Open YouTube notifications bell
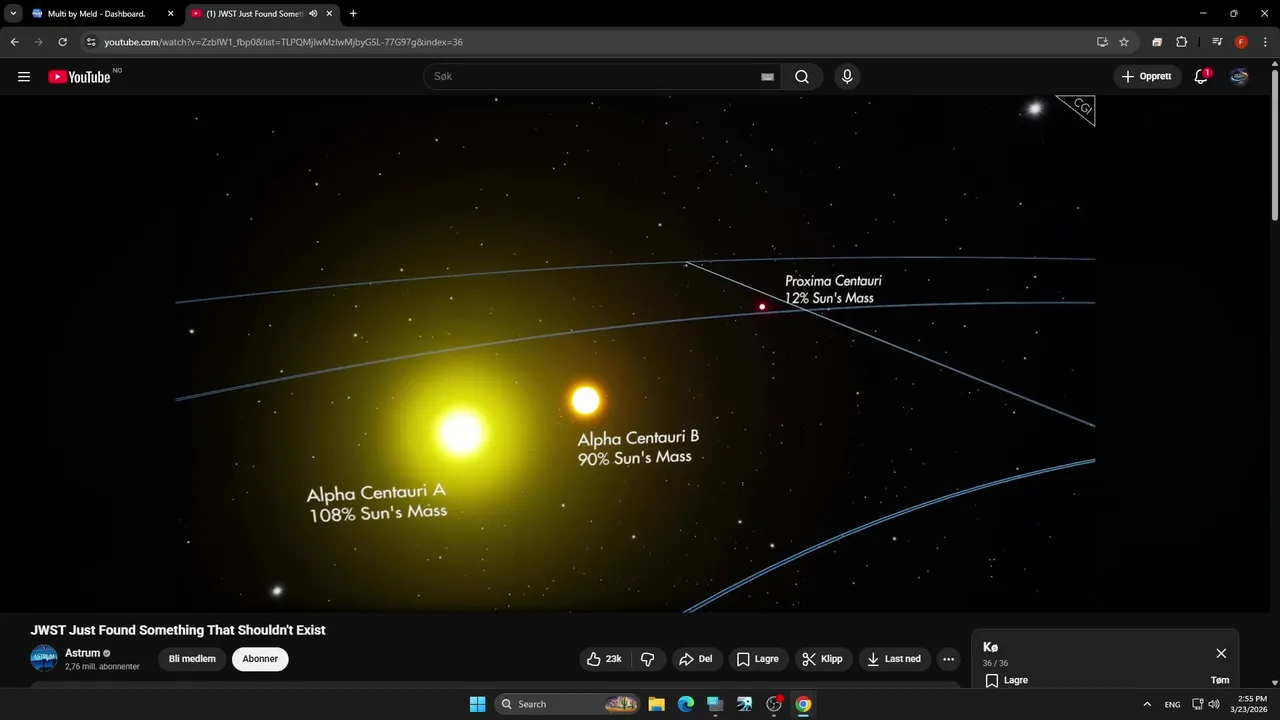This screenshot has width=1280, height=720. [x=1202, y=77]
